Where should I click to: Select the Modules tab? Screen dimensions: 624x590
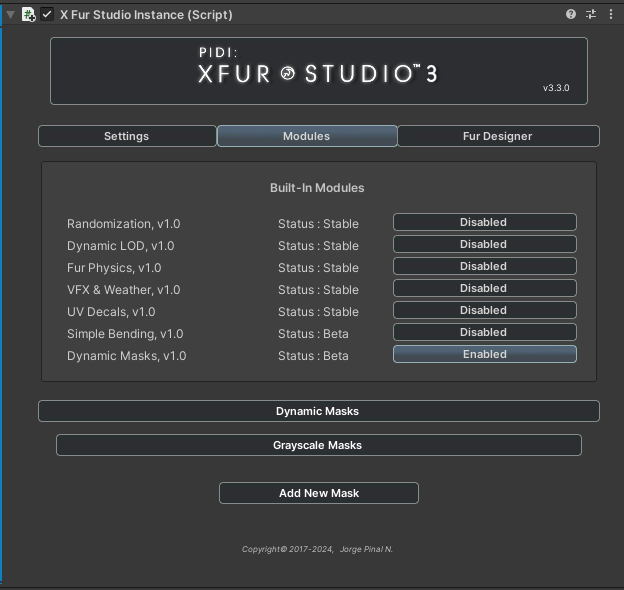click(x=307, y=136)
